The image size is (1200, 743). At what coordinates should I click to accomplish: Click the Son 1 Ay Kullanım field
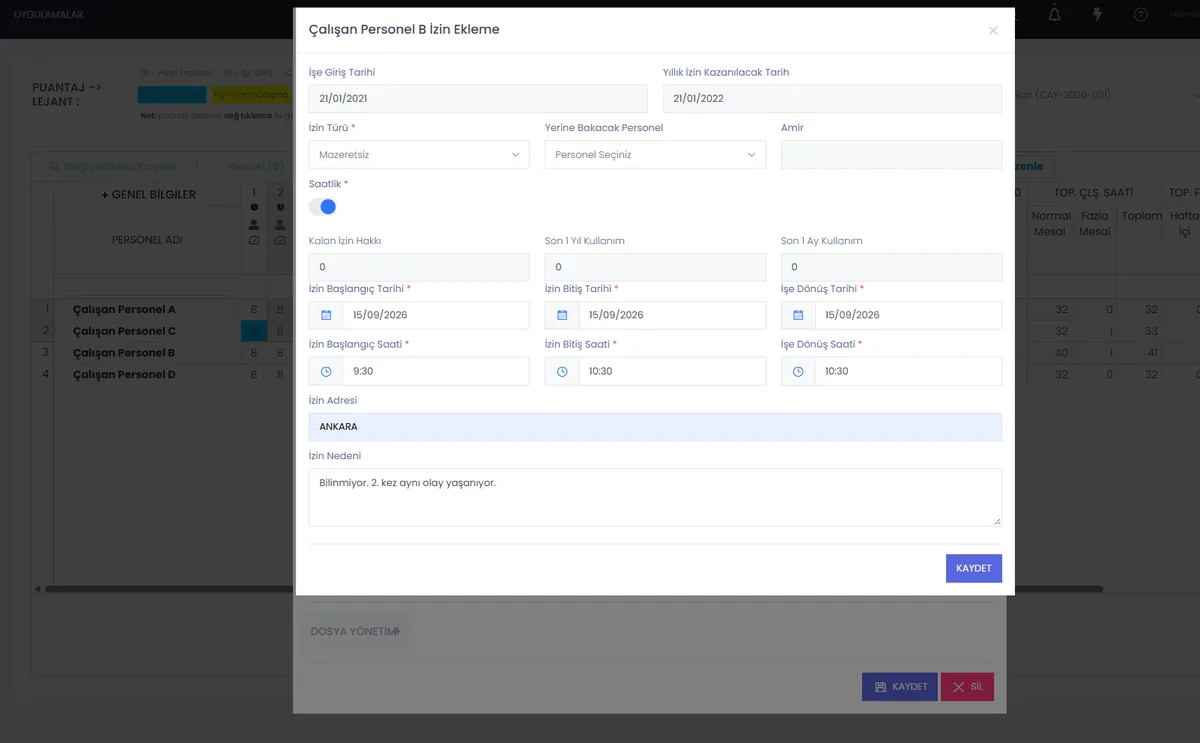pyautogui.click(x=891, y=267)
